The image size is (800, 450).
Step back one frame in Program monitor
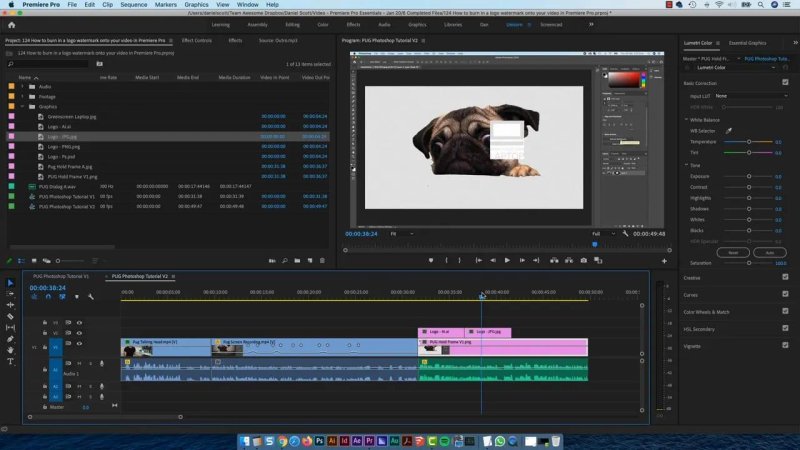pyautogui.click(x=493, y=260)
